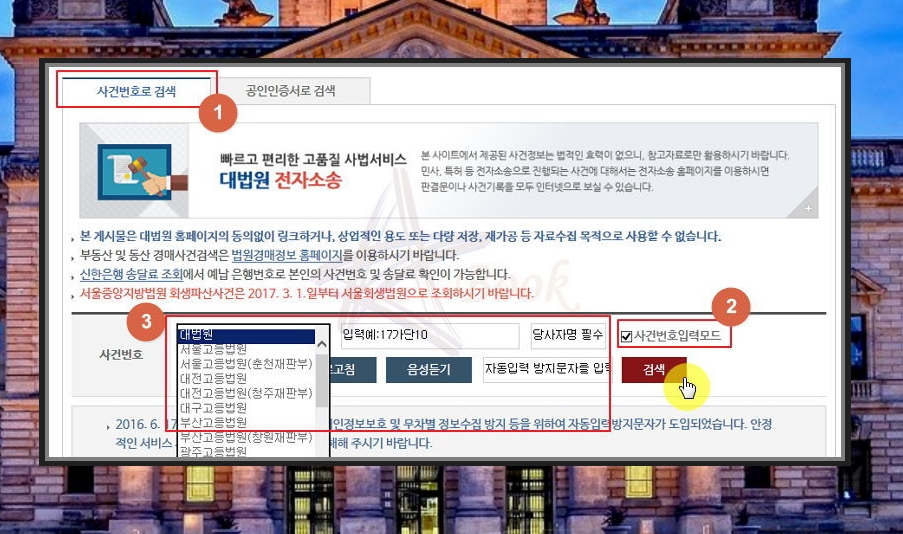Image resolution: width=903 pixels, height=534 pixels.
Task: Open the 법원경매정보 홈페이지 link
Action: point(286,255)
